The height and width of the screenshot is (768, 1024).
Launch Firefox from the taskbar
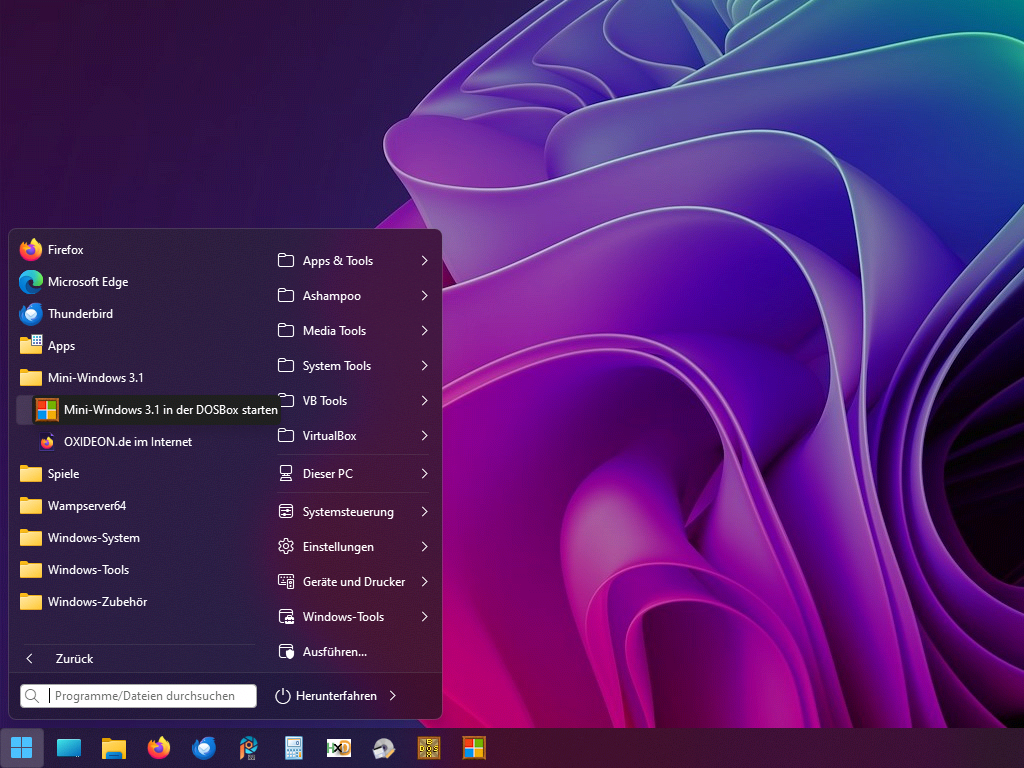[159, 748]
